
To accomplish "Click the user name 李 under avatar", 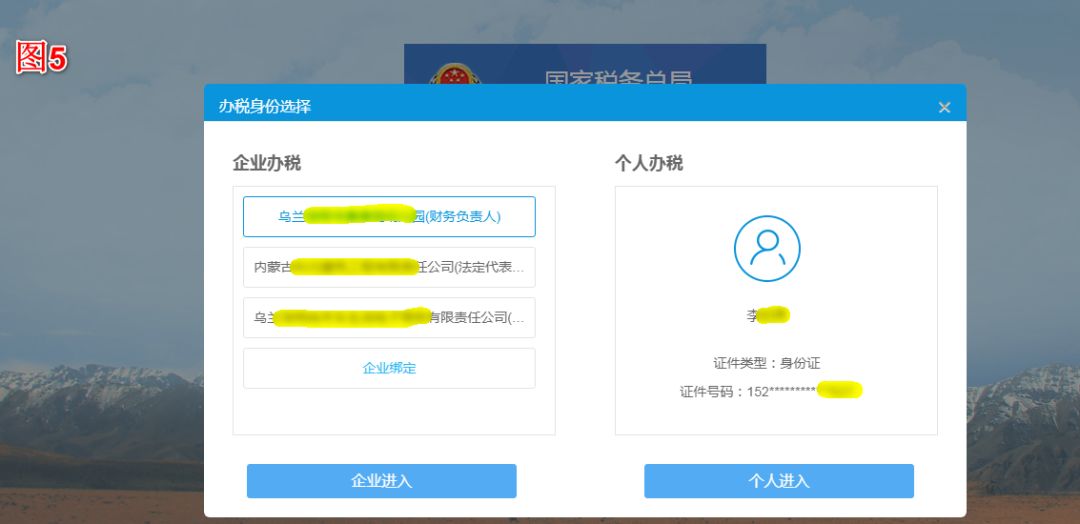I will pyautogui.click(x=767, y=315).
